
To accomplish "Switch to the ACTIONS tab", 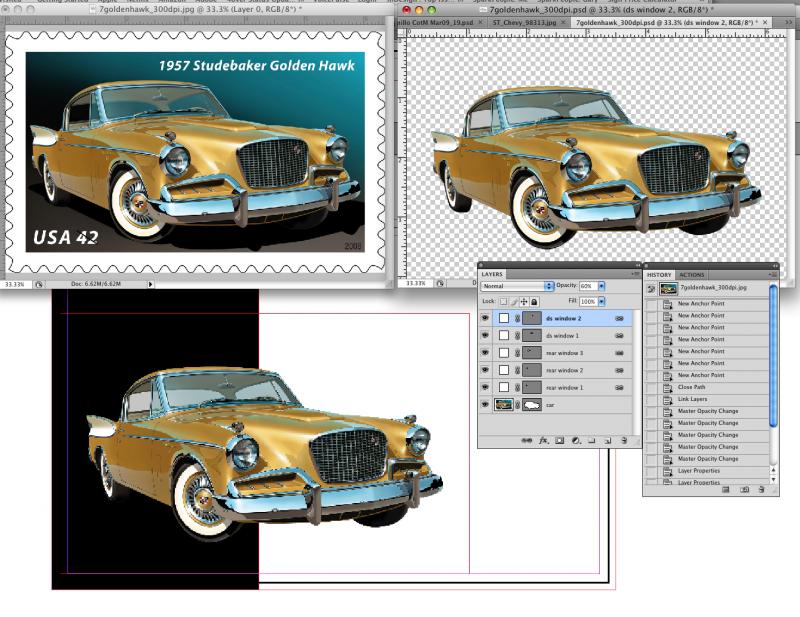I will click(691, 275).
